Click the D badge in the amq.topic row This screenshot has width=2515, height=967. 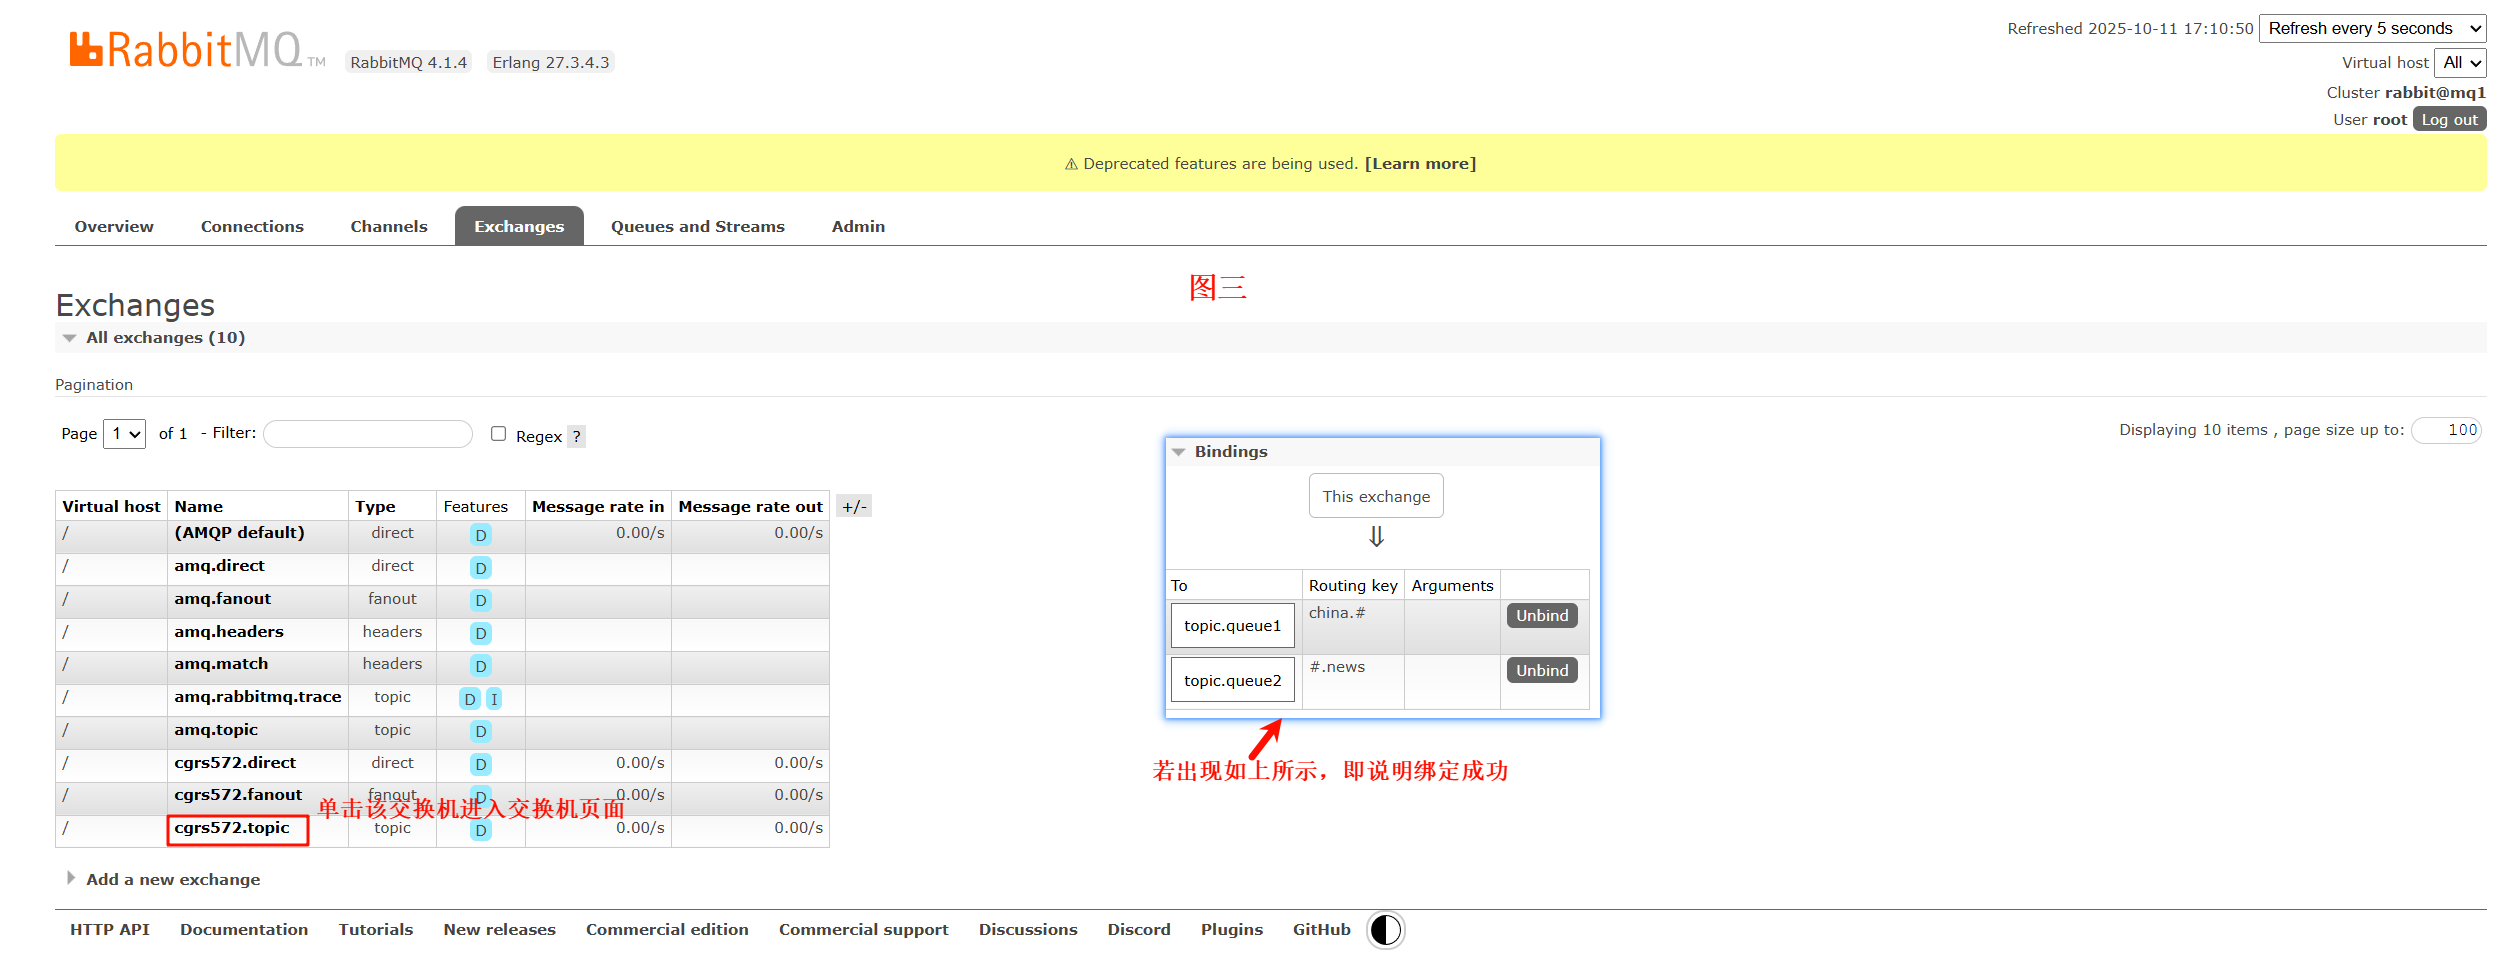point(481,732)
